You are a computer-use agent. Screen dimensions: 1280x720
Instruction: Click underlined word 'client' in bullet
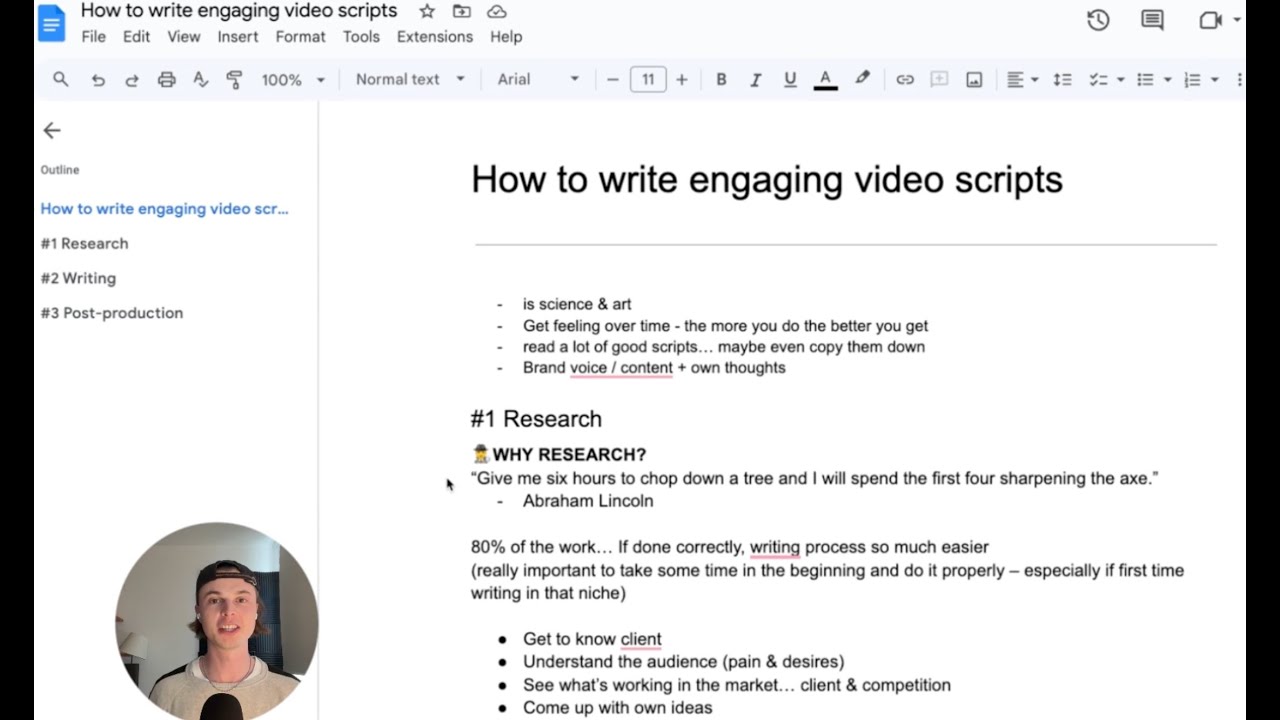click(x=641, y=639)
